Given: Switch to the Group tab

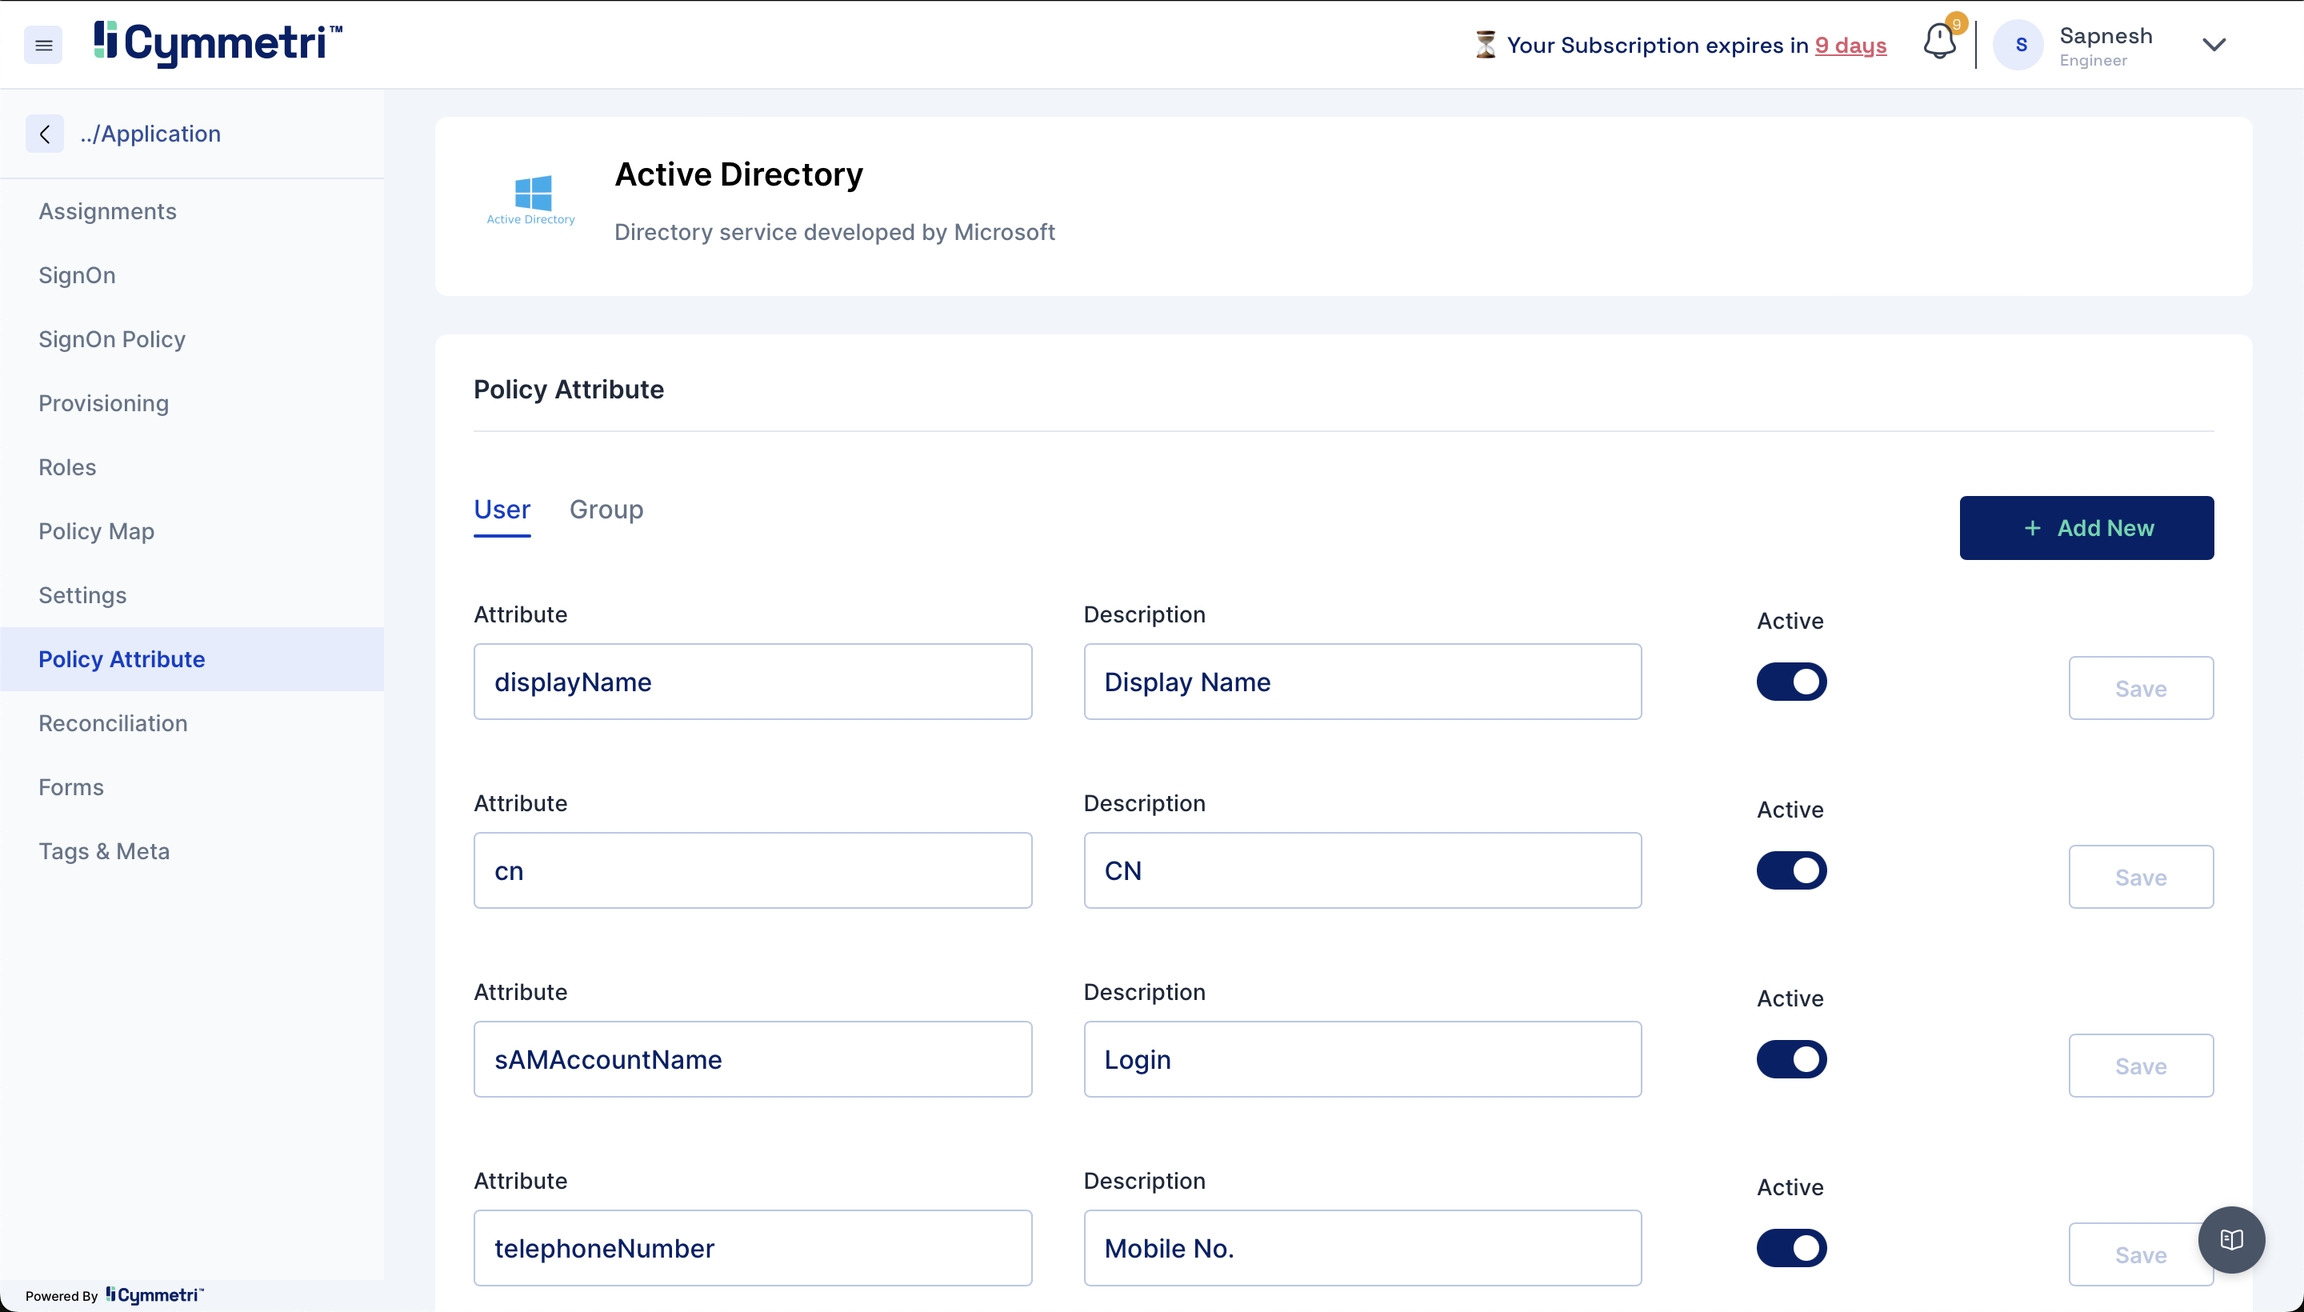Looking at the screenshot, I should click(606, 510).
